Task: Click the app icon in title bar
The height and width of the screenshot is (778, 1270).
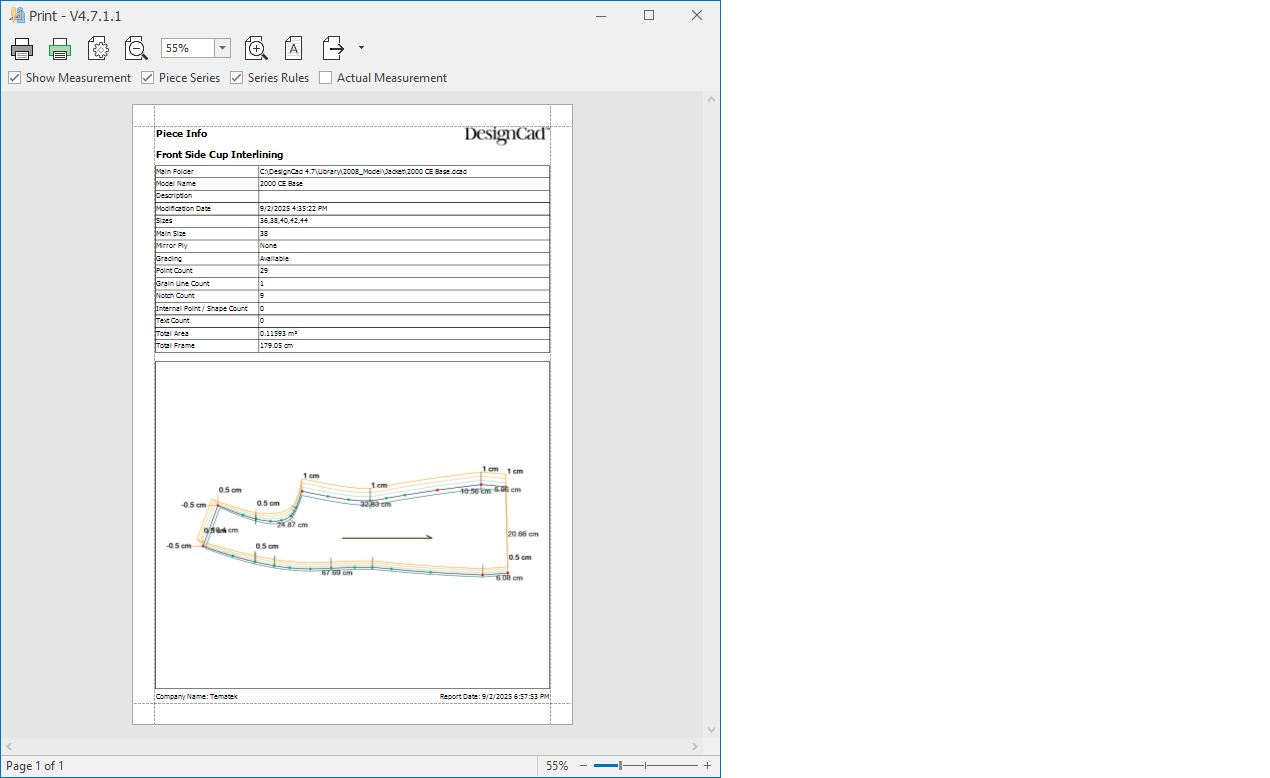Action: [x=16, y=15]
